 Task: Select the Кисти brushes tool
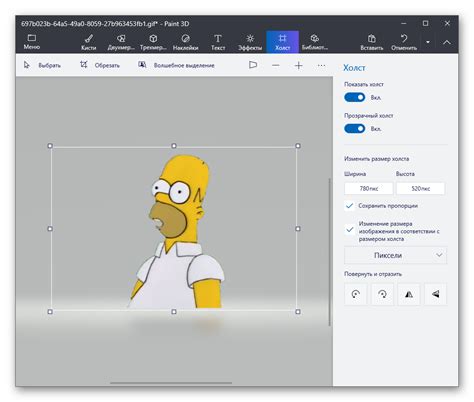point(89,42)
